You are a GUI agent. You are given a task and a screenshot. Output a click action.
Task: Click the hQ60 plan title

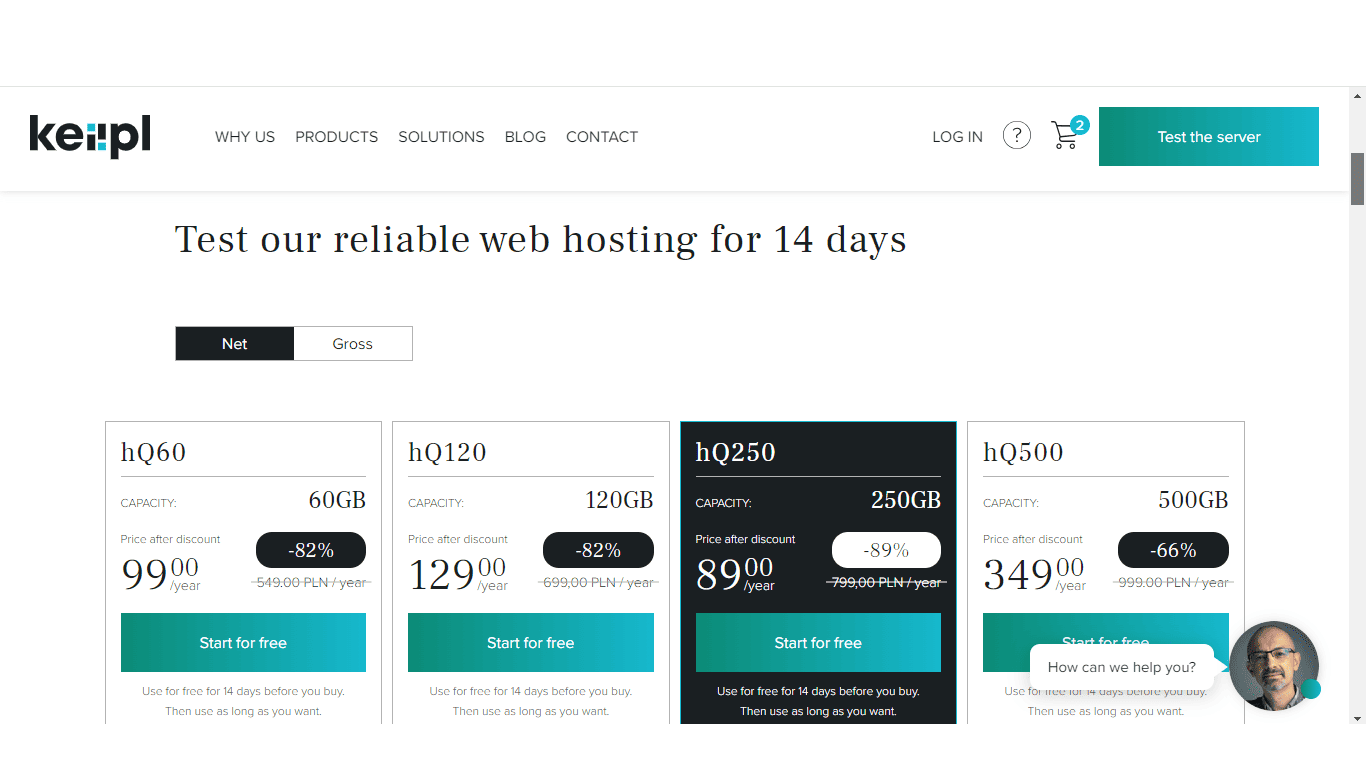(x=154, y=452)
